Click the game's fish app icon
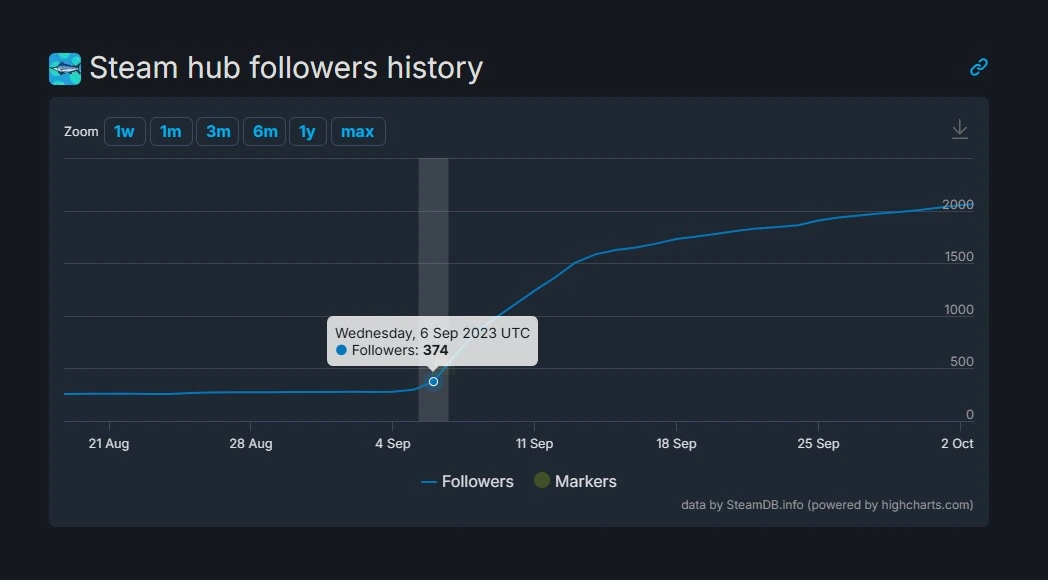The height and width of the screenshot is (580, 1048). tap(65, 69)
